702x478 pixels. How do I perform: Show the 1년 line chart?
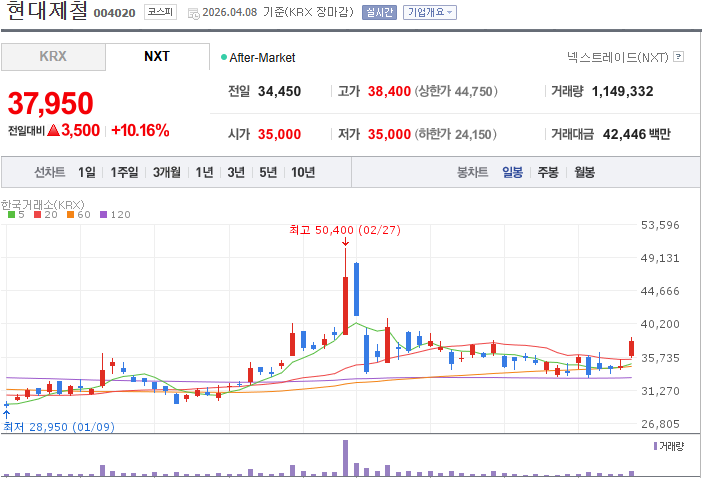point(204,172)
